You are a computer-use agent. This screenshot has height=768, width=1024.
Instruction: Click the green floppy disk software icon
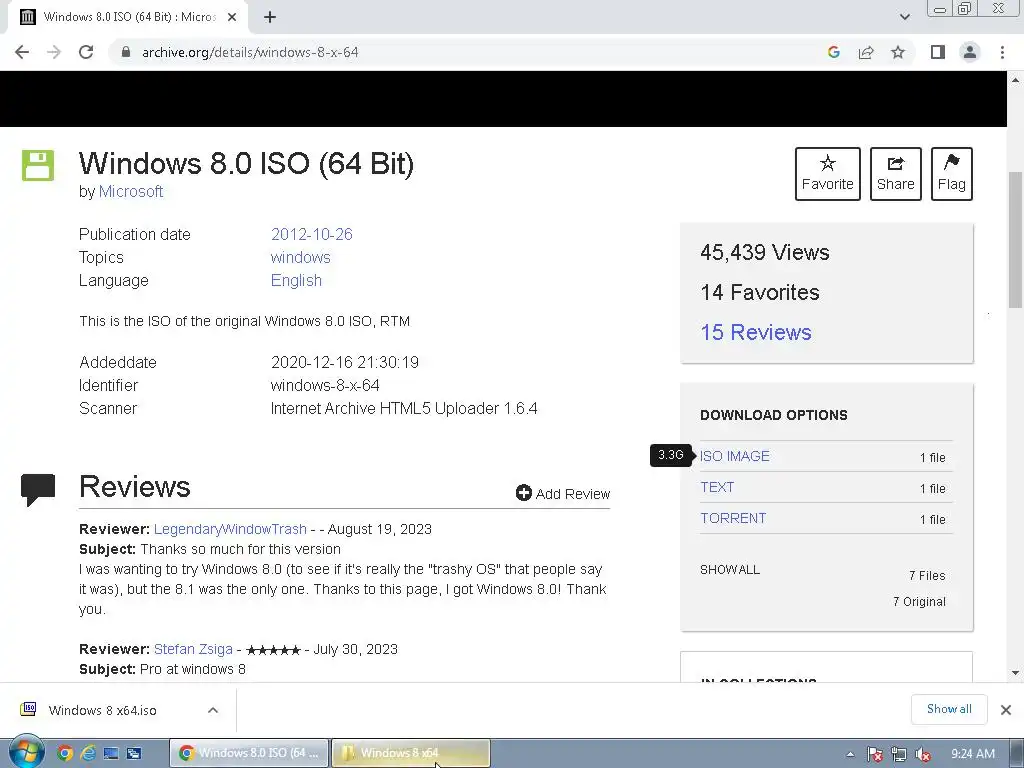pyautogui.click(x=38, y=165)
